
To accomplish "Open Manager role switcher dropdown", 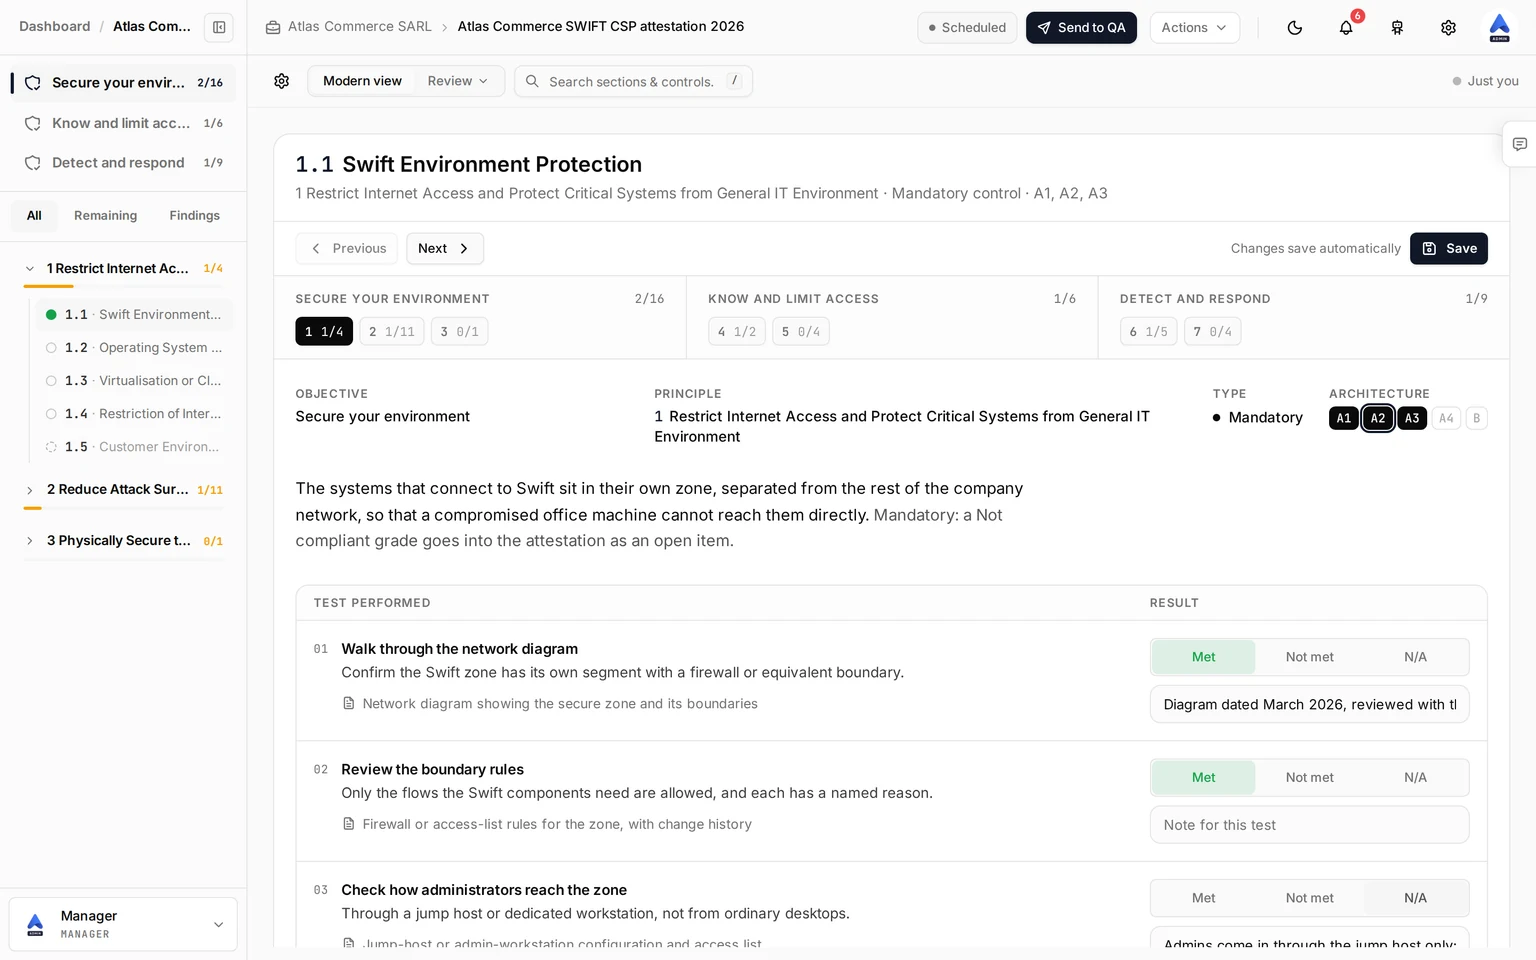I will point(123,924).
